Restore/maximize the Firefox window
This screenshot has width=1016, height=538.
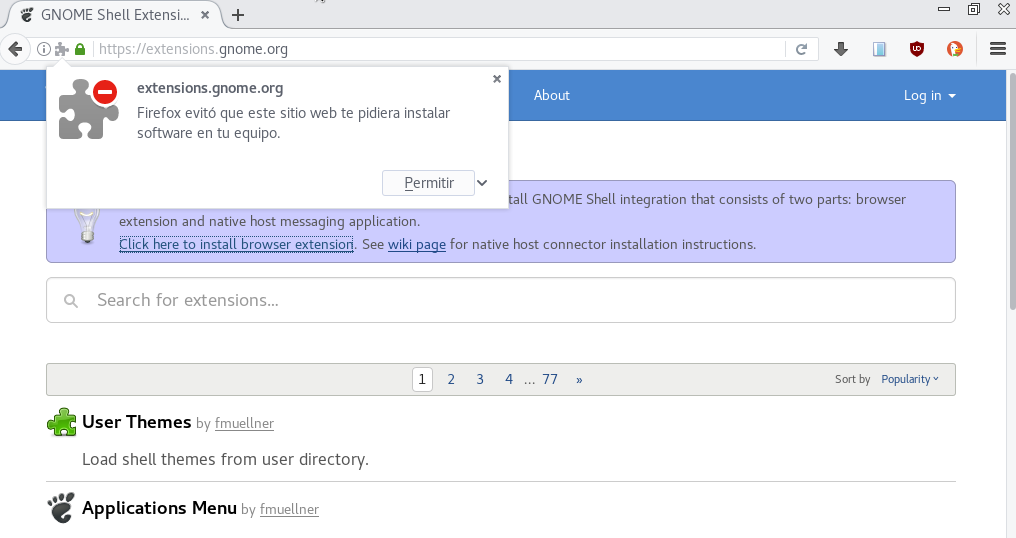pyautogui.click(x=974, y=9)
